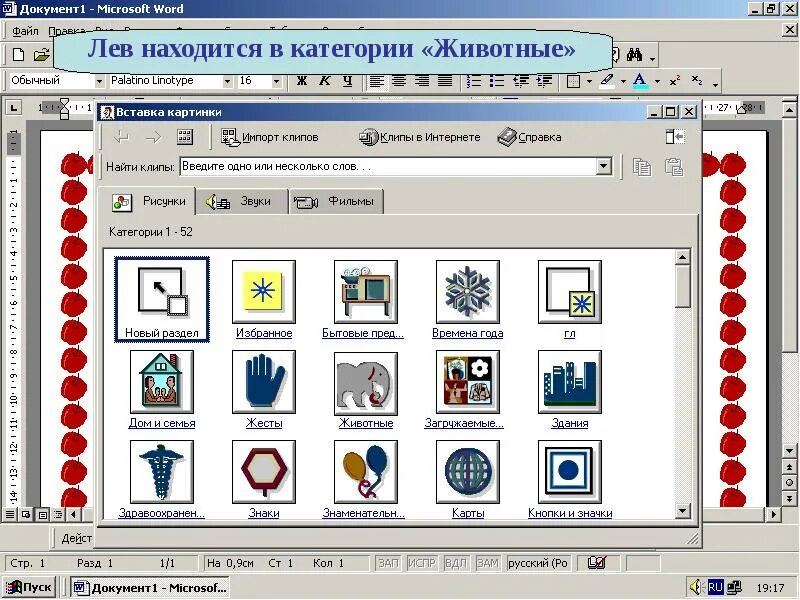Expand standard toolbar options arrow

coord(653,59)
